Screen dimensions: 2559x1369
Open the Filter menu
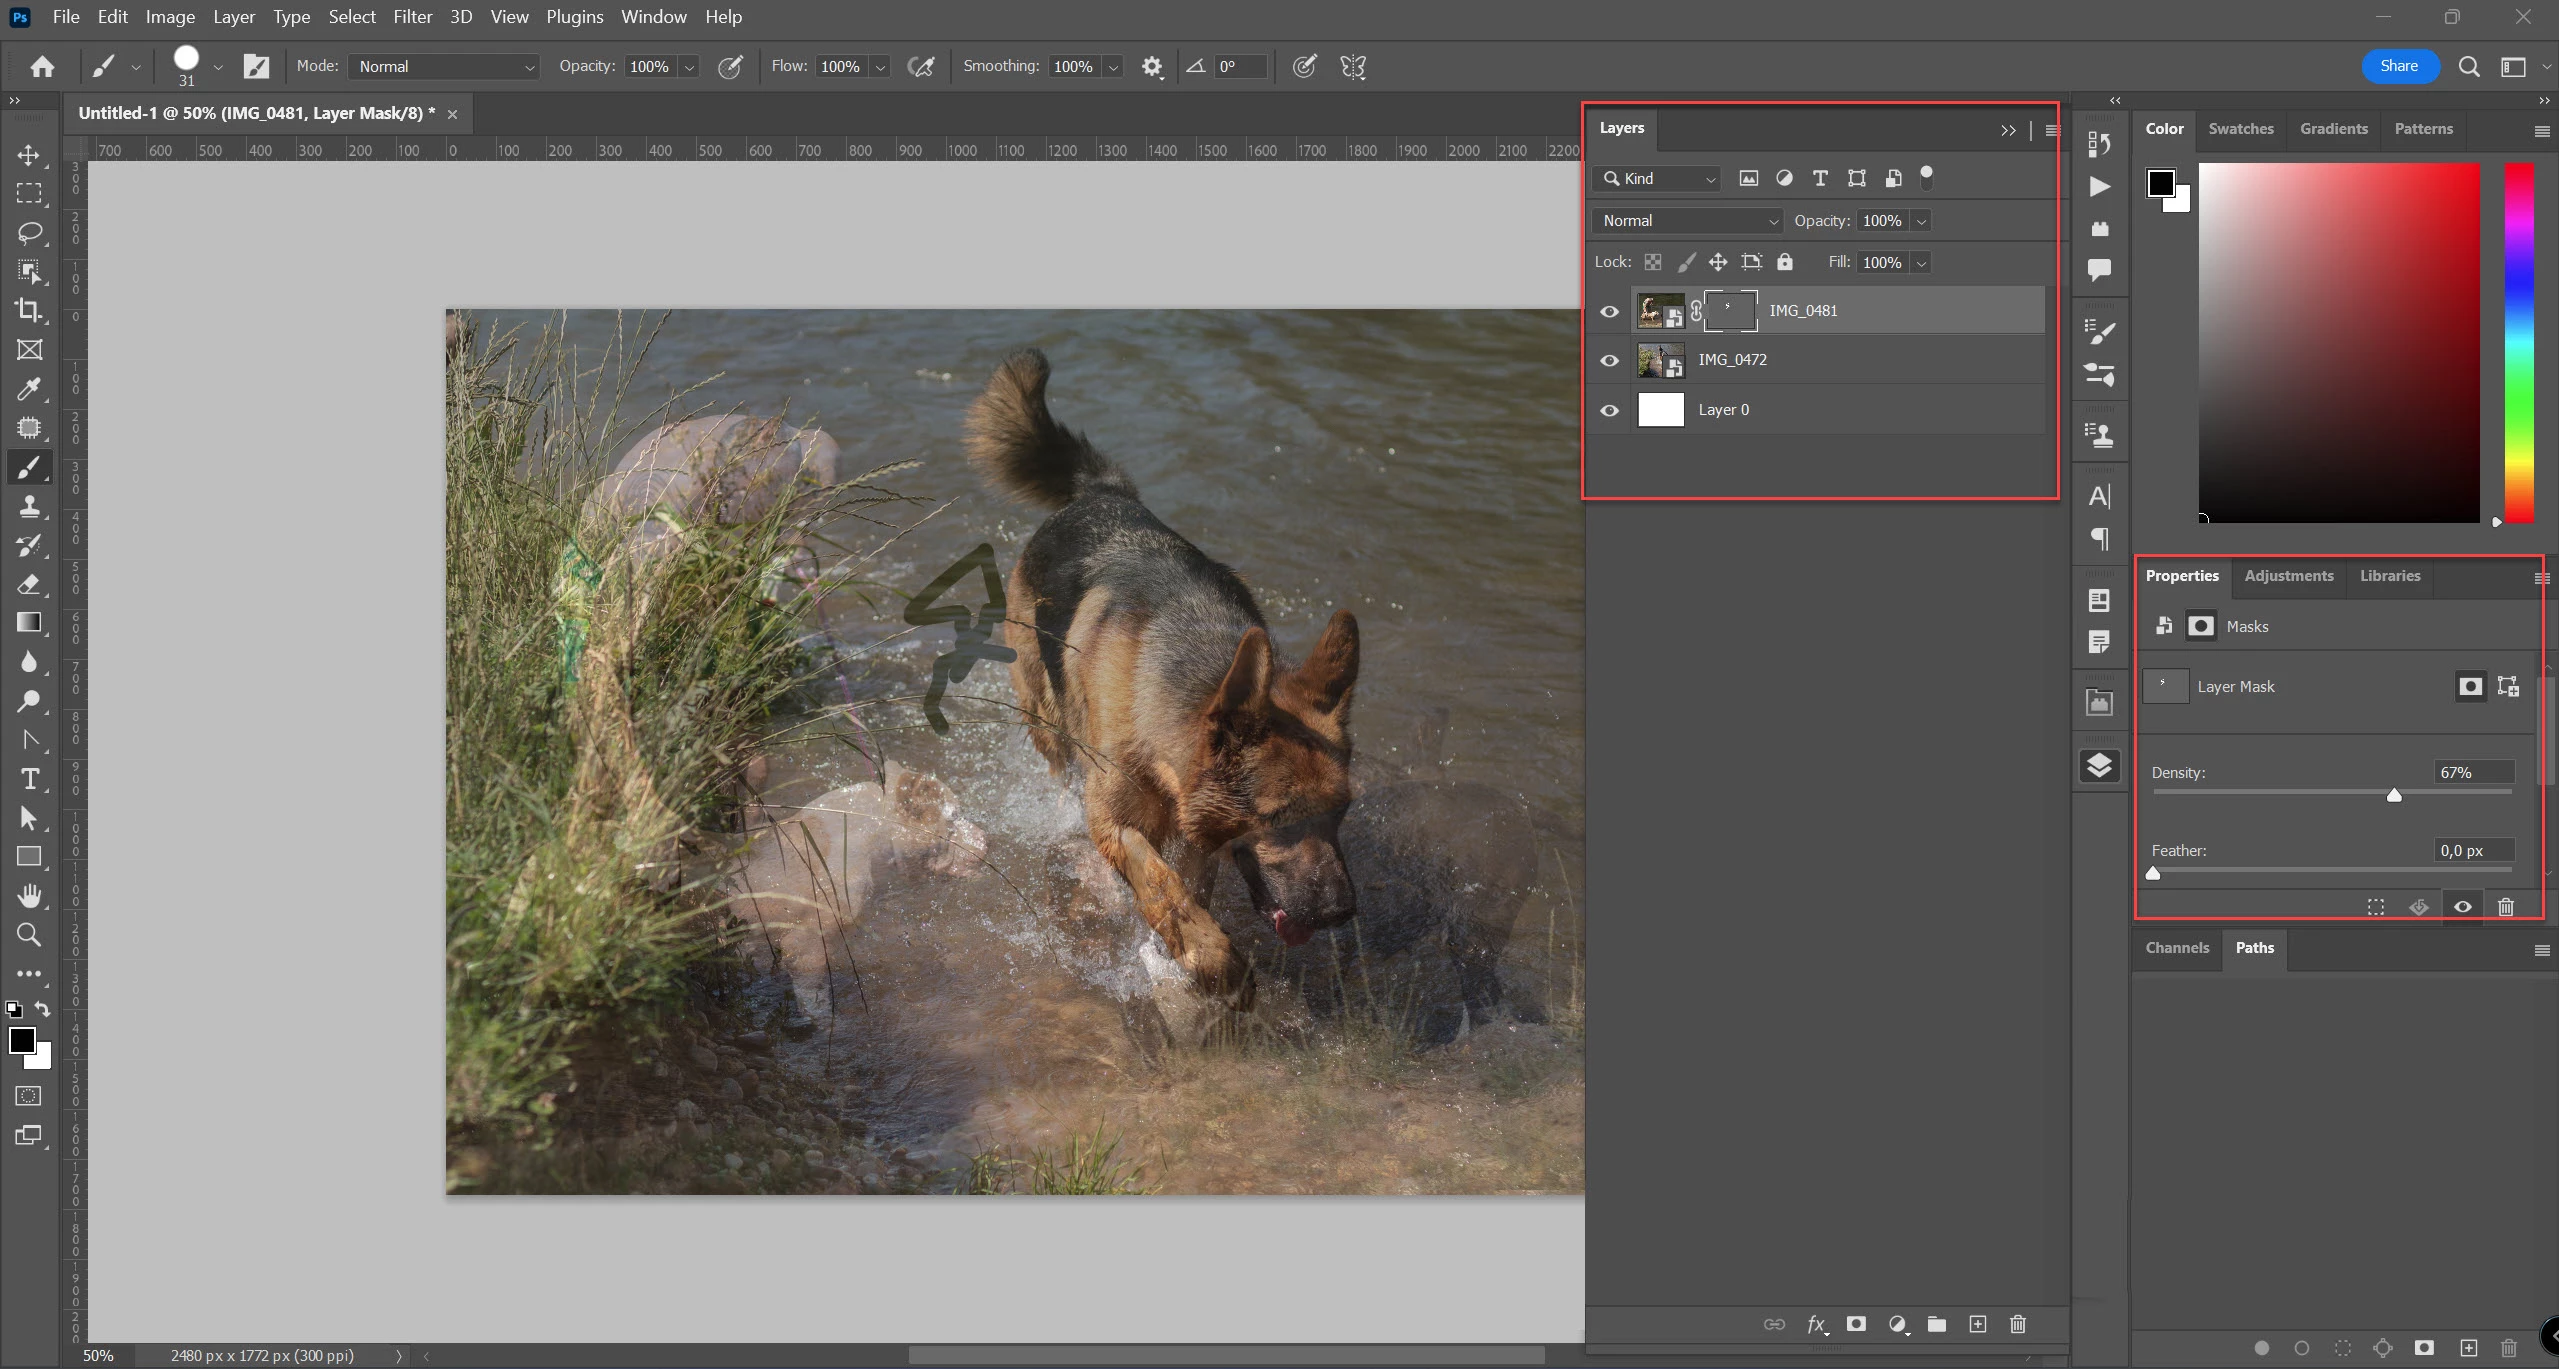click(x=412, y=17)
